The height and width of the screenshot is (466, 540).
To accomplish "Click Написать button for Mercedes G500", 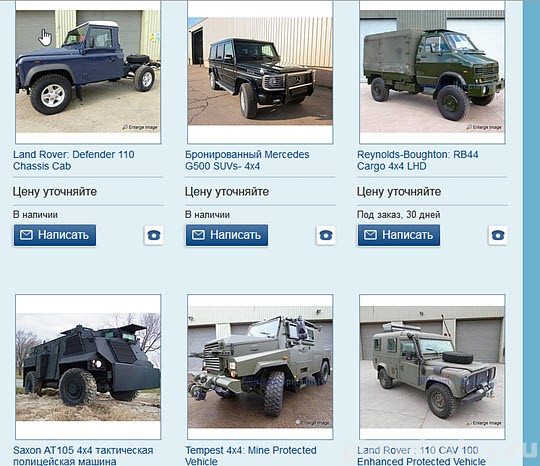I will (x=227, y=235).
